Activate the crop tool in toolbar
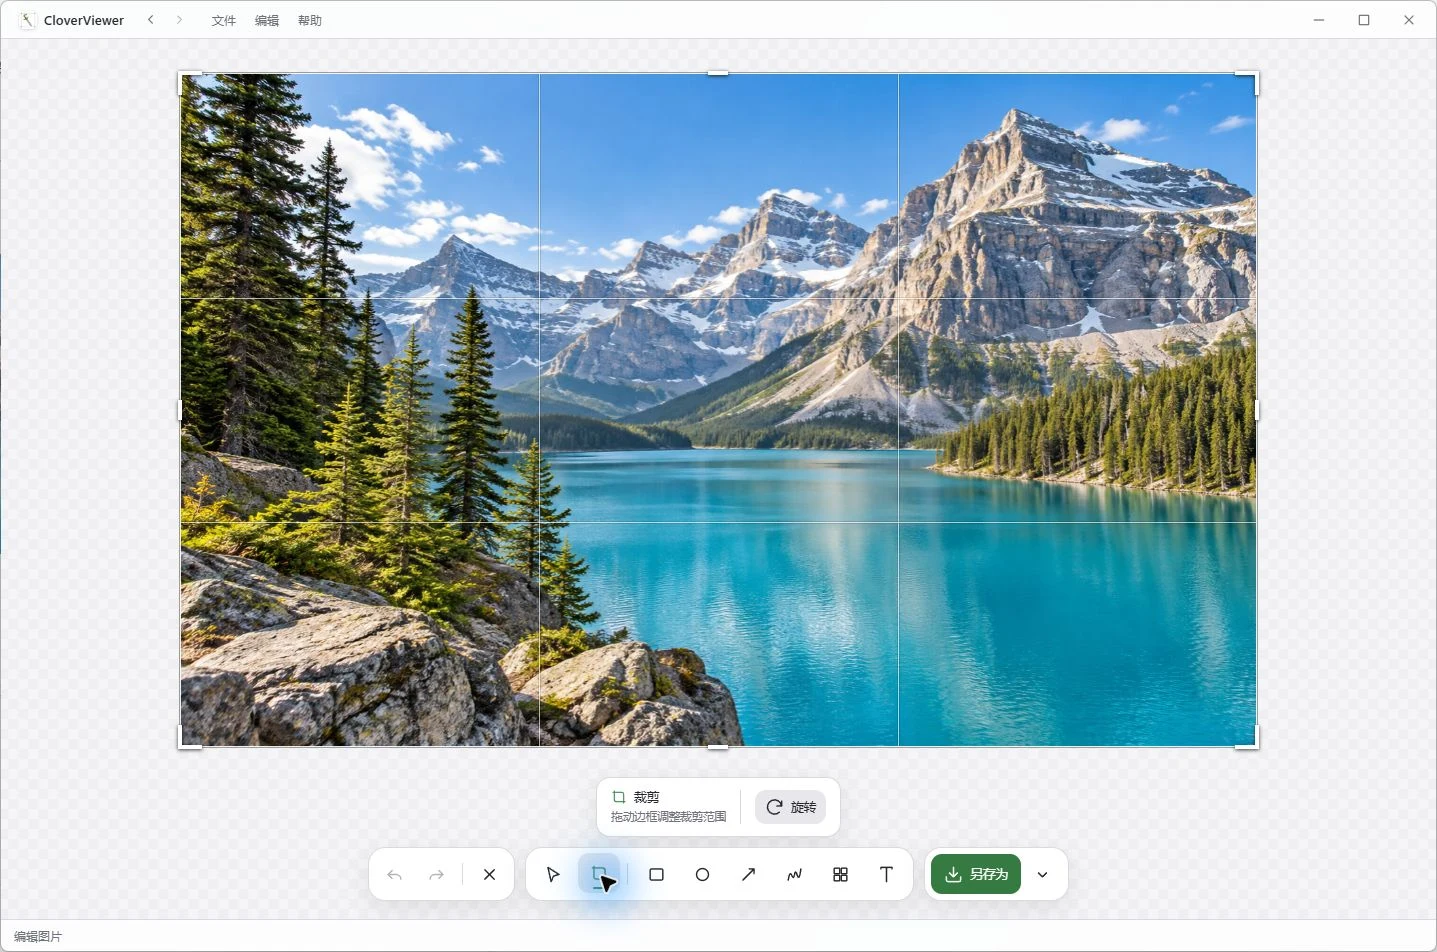Screen dimensions: 1437x952 (599, 875)
